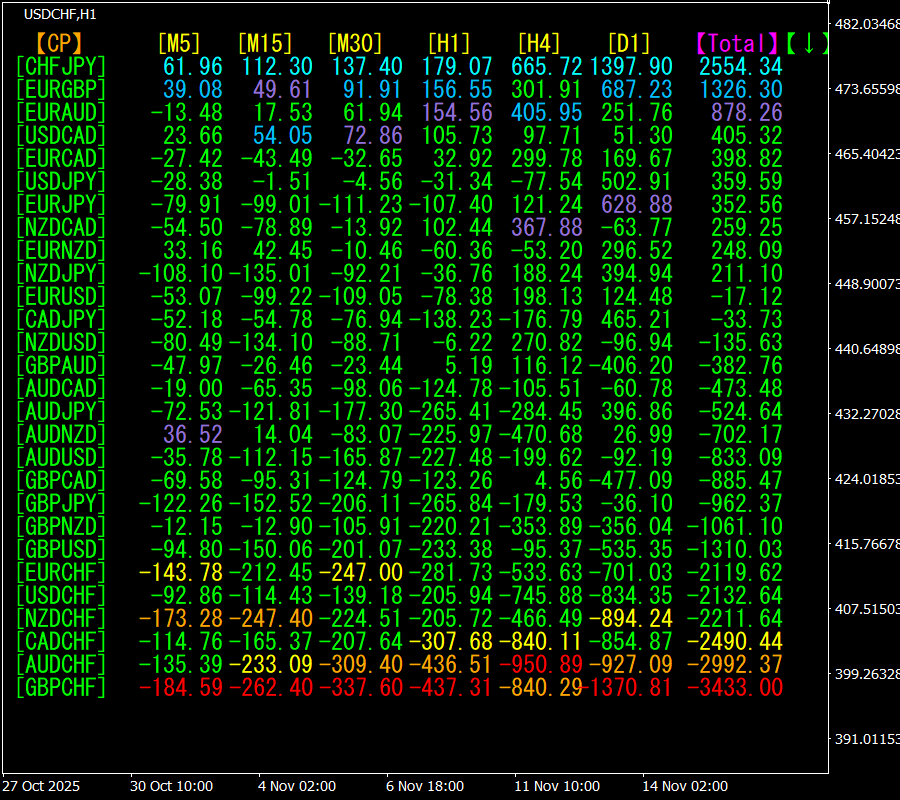Open the GBPCHF pair at bottom row
The height and width of the screenshot is (800, 900).
61,687
